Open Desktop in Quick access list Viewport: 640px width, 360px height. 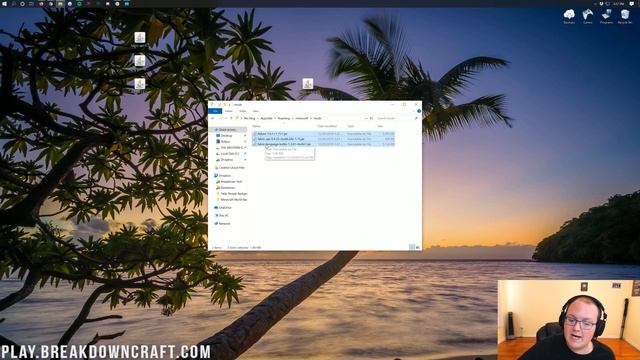pos(227,136)
